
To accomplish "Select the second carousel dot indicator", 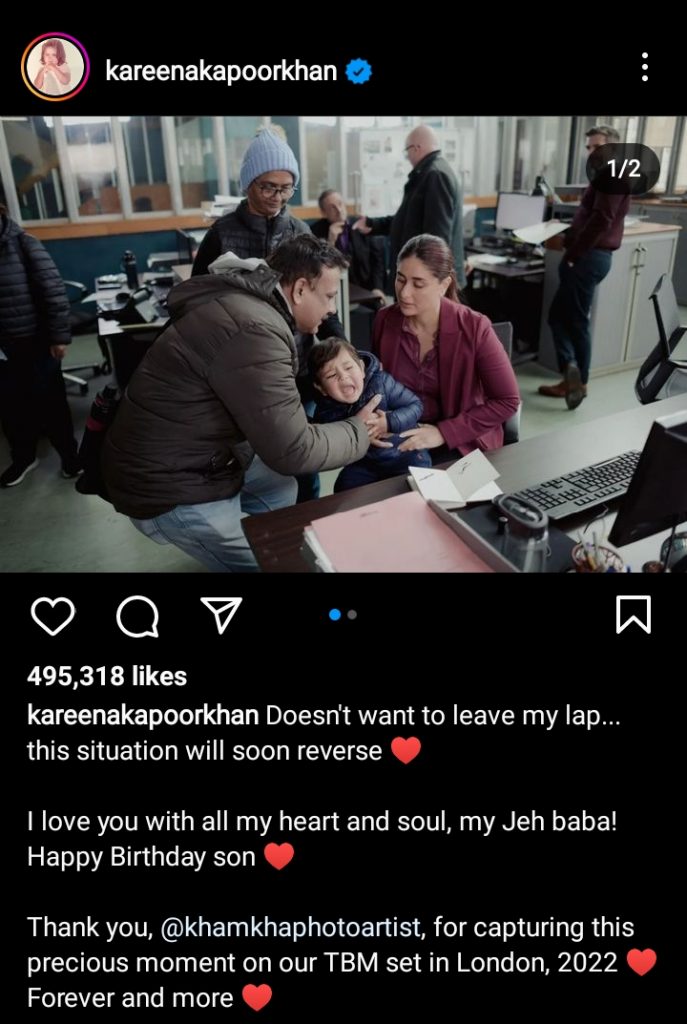I will 352,615.
